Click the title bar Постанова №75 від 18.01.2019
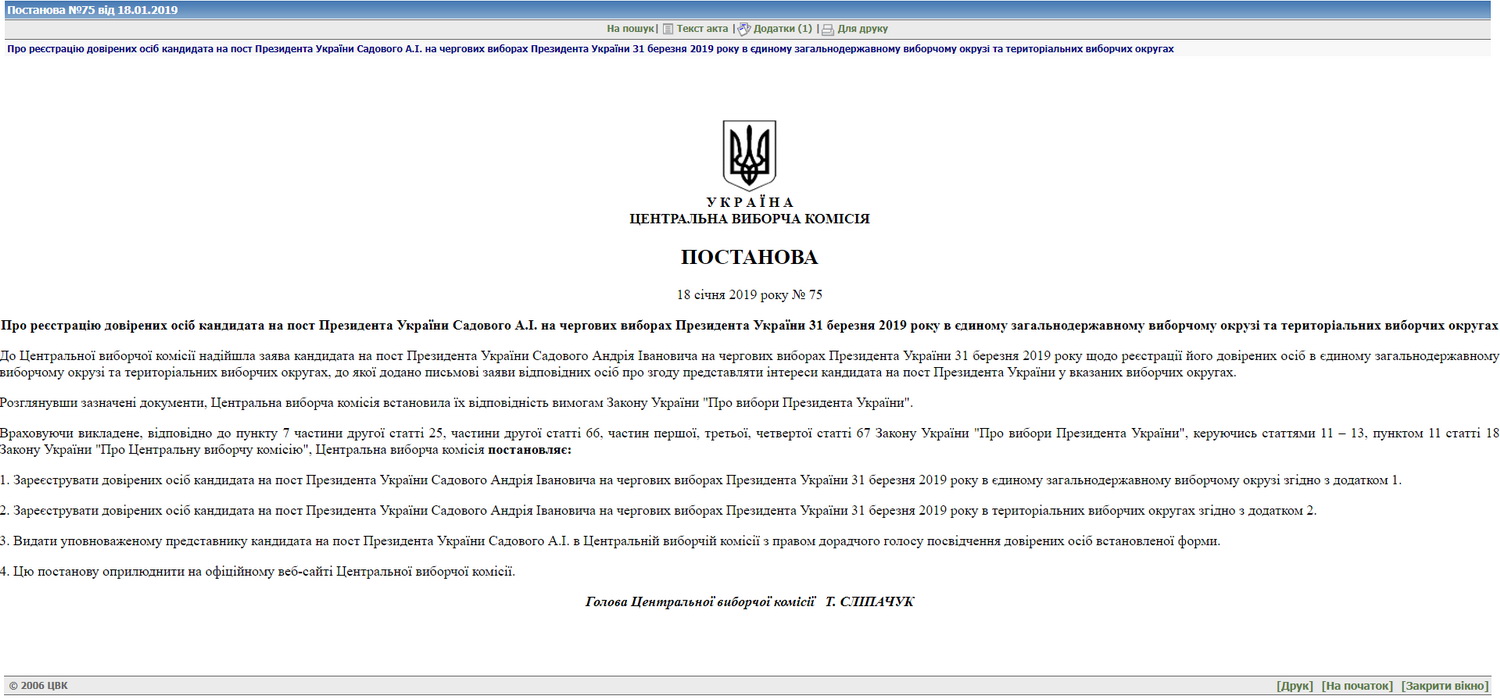Screen dimensions: 1500x700 (x=93, y=10)
